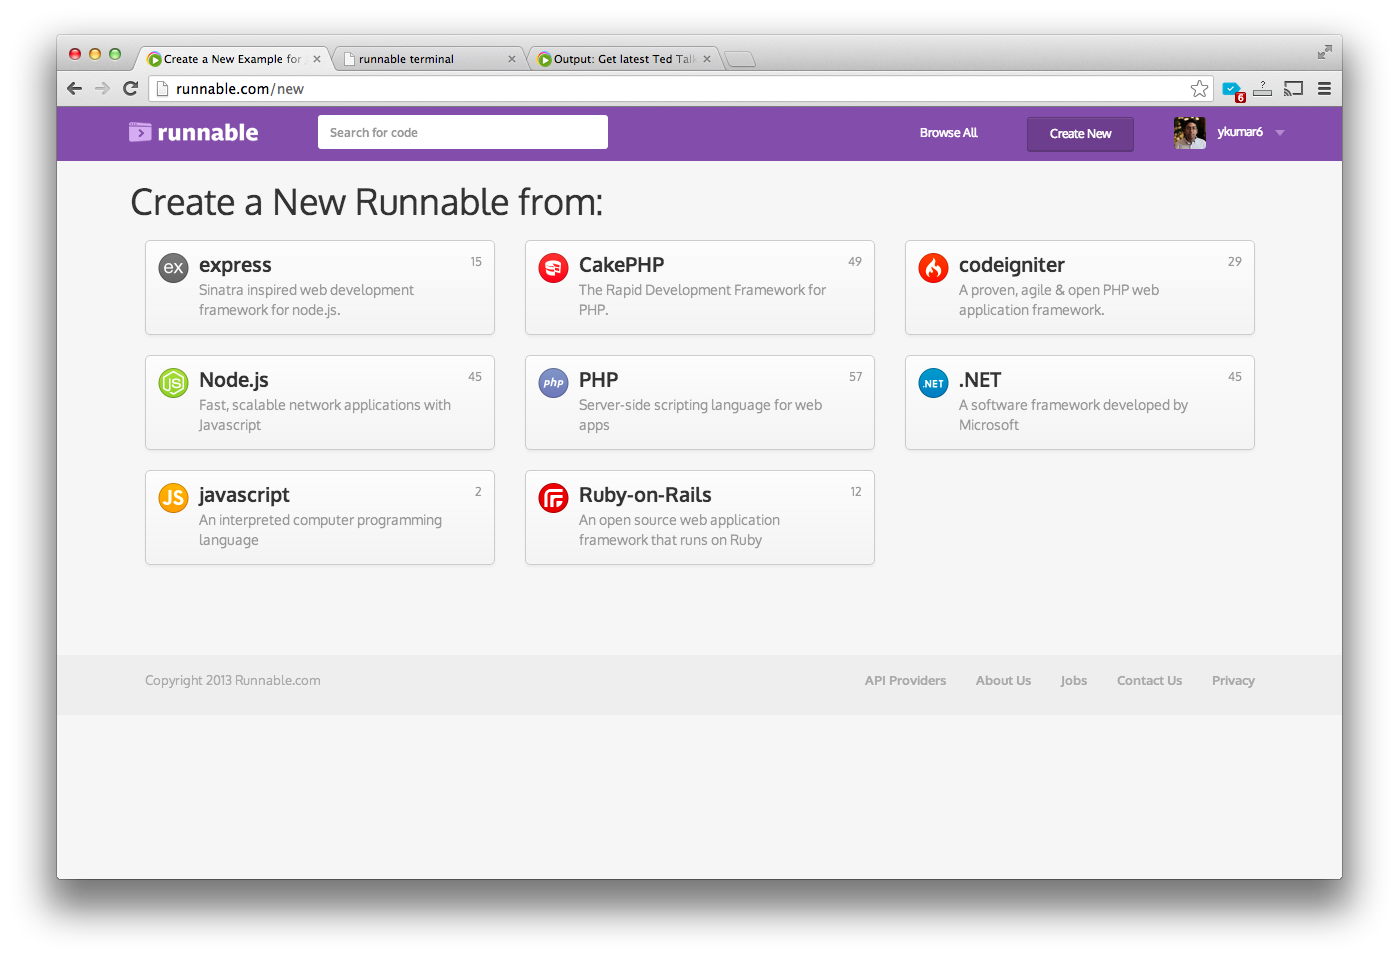Choose the Node.js green icon

click(173, 382)
